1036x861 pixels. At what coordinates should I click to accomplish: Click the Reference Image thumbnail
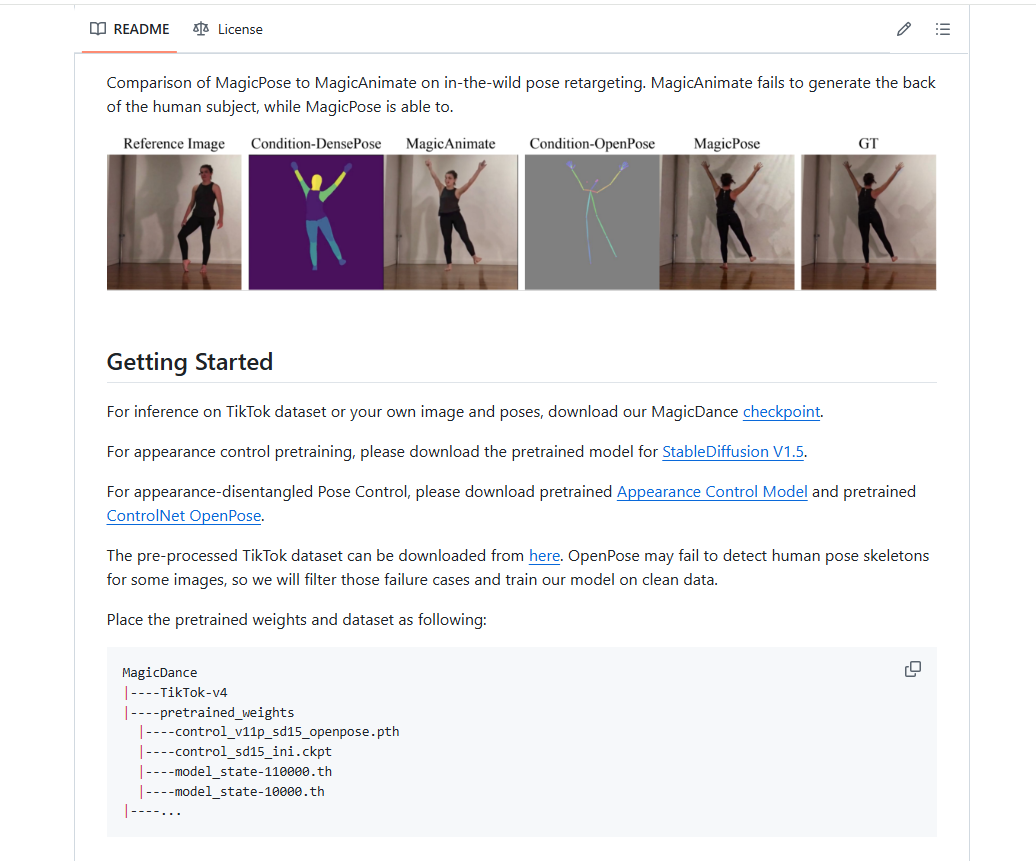pyautogui.click(x=174, y=222)
